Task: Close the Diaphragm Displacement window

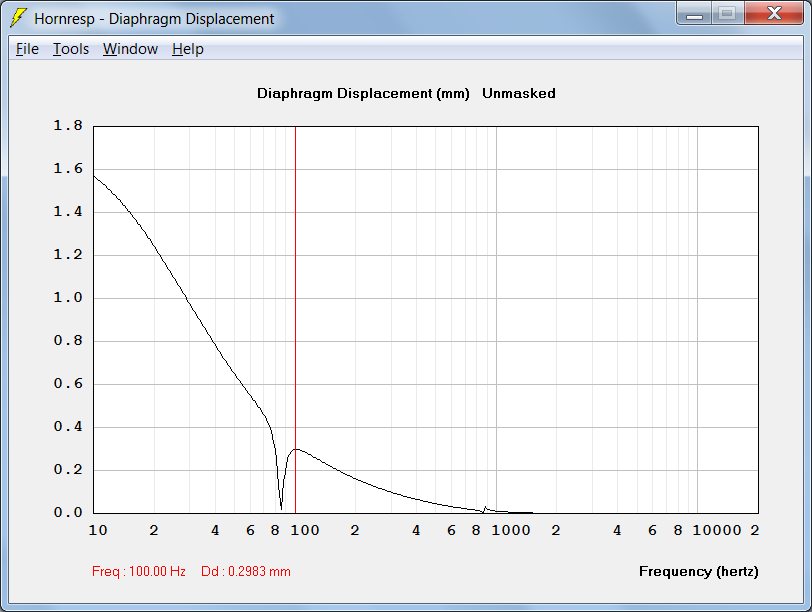Action: [x=774, y=13]
